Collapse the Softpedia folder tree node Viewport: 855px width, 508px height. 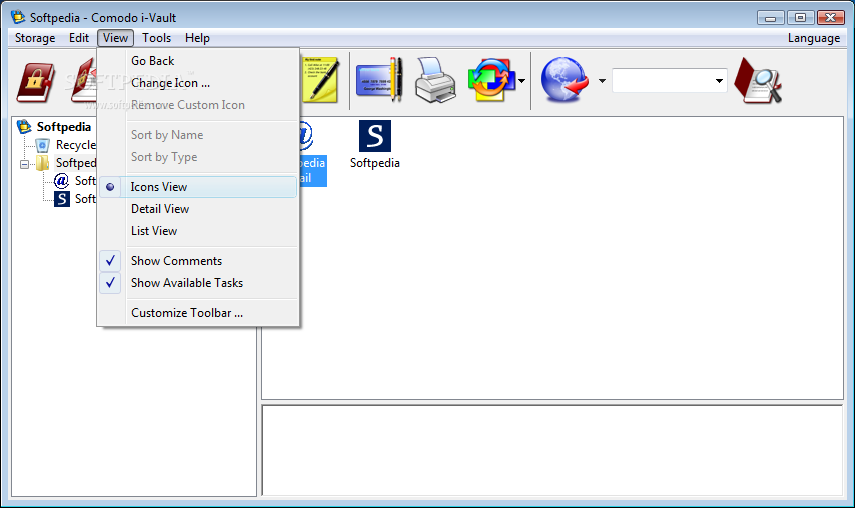(25, 164)
